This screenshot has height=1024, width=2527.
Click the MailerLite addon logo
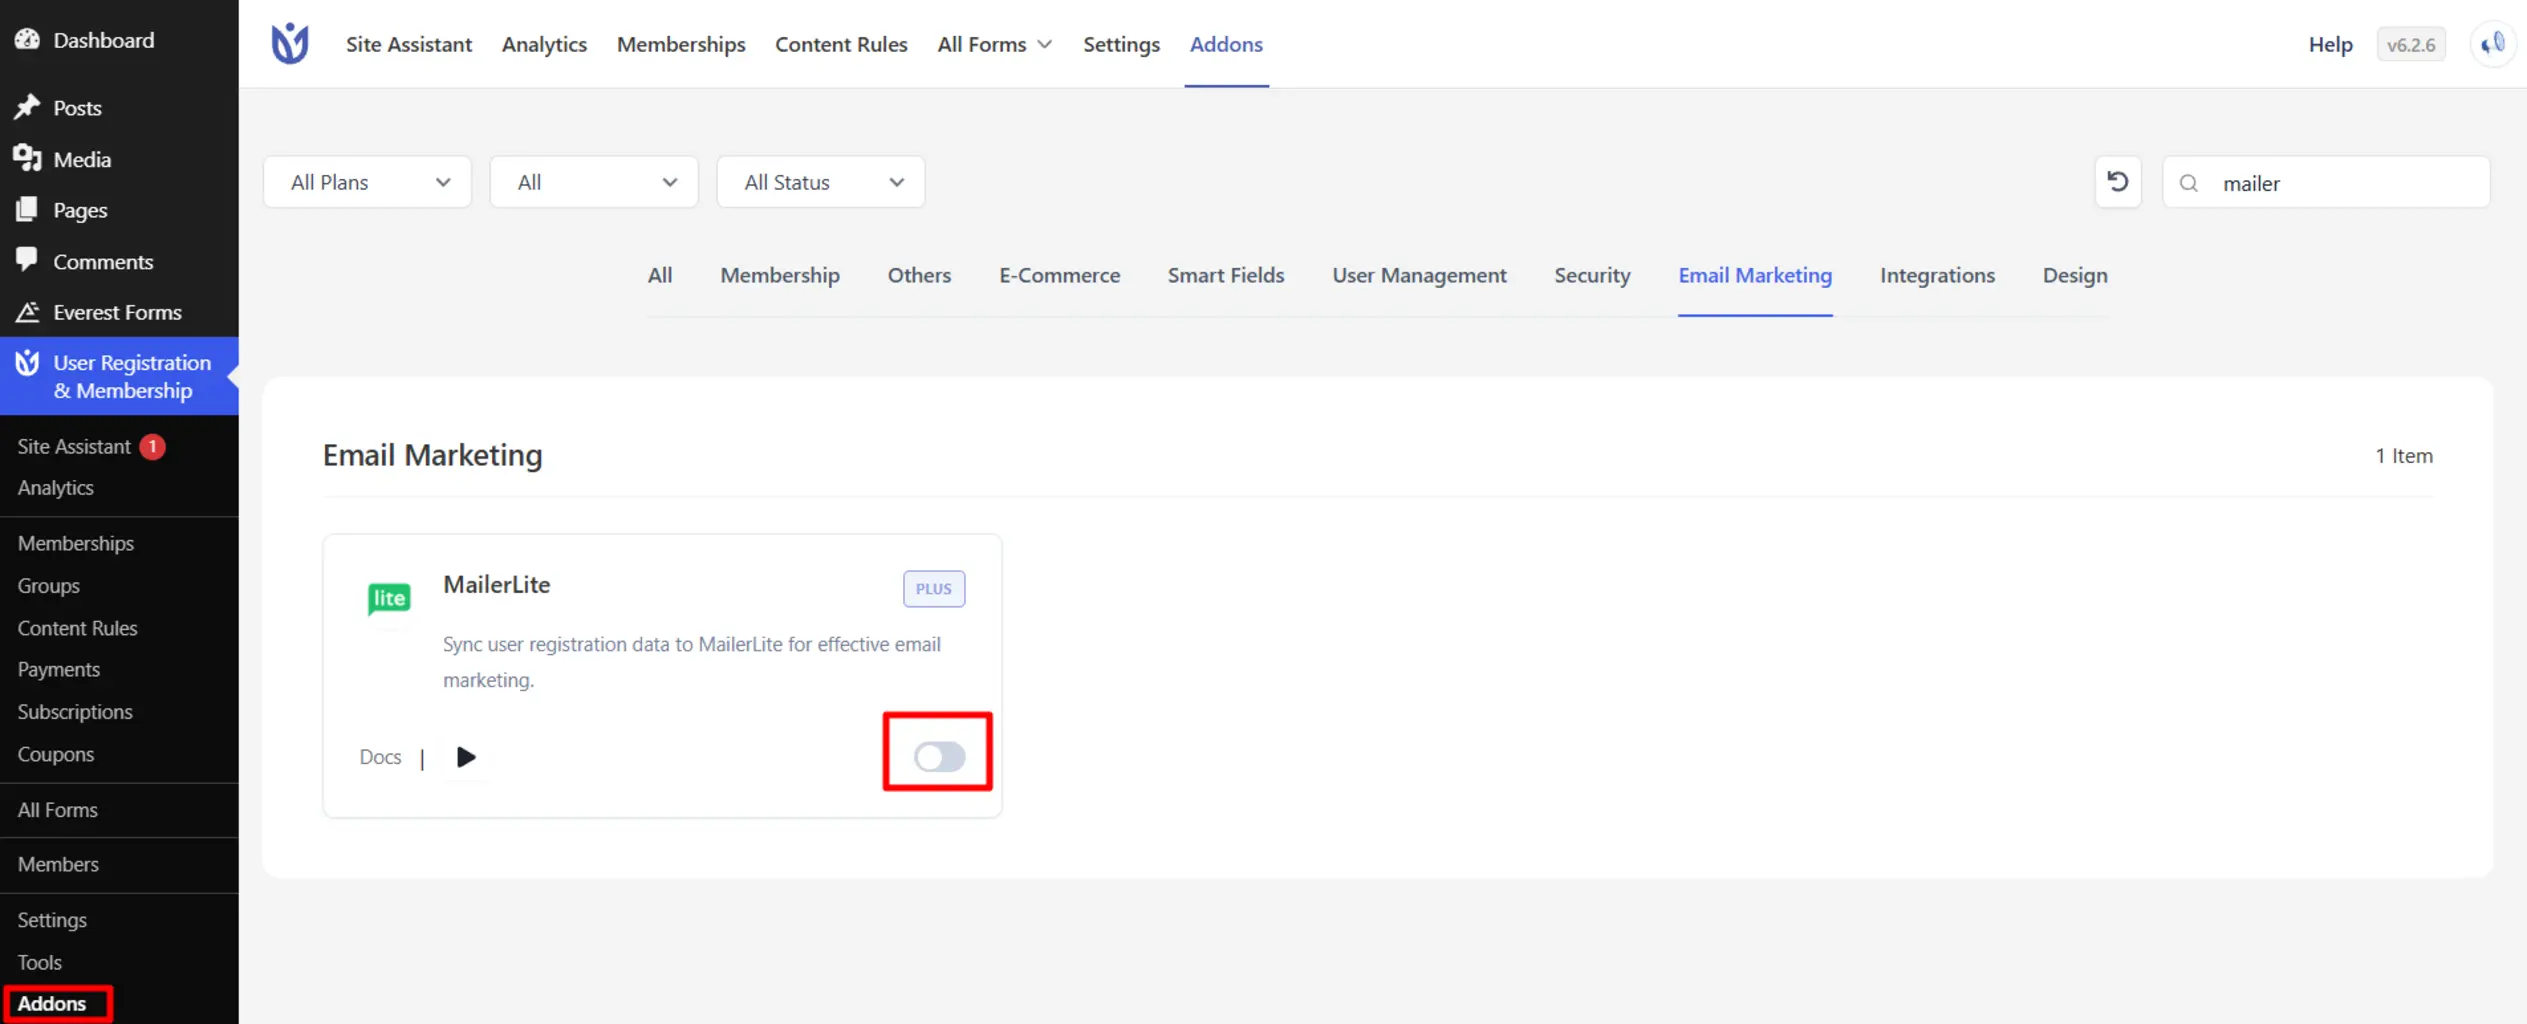pyautogui.click(x=389, y=598)
